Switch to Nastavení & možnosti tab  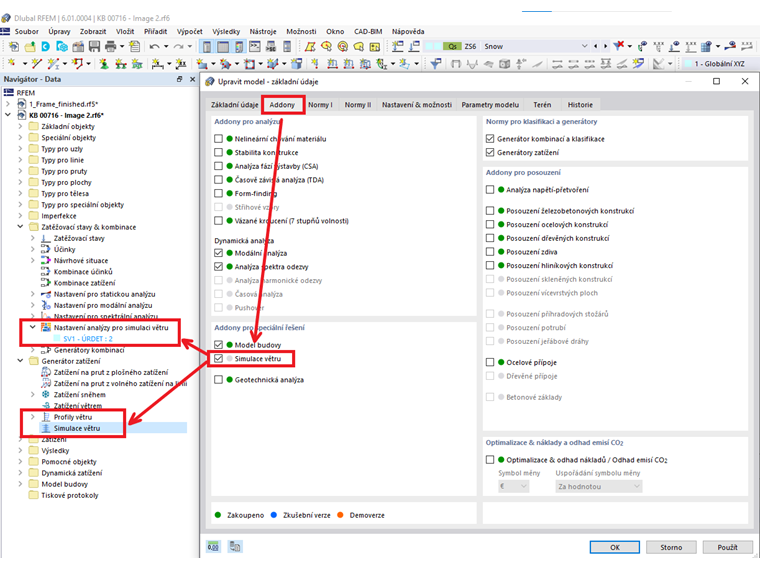click(417, 105)
